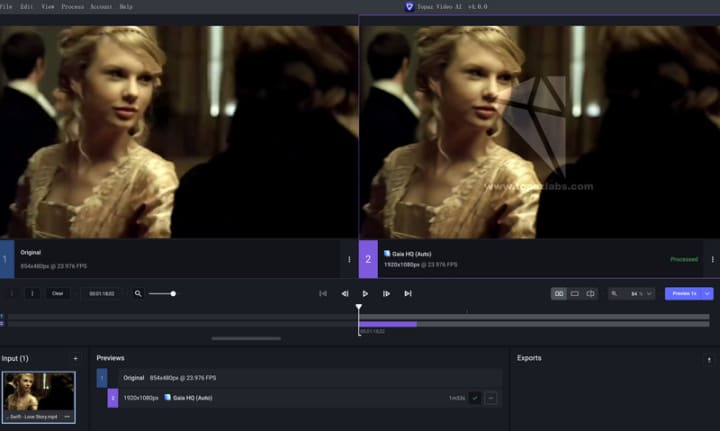Click the checkmark button on Gaia preview row
Image resolution: width=720 pixels, height=431 pixels.
coord(475,398)
